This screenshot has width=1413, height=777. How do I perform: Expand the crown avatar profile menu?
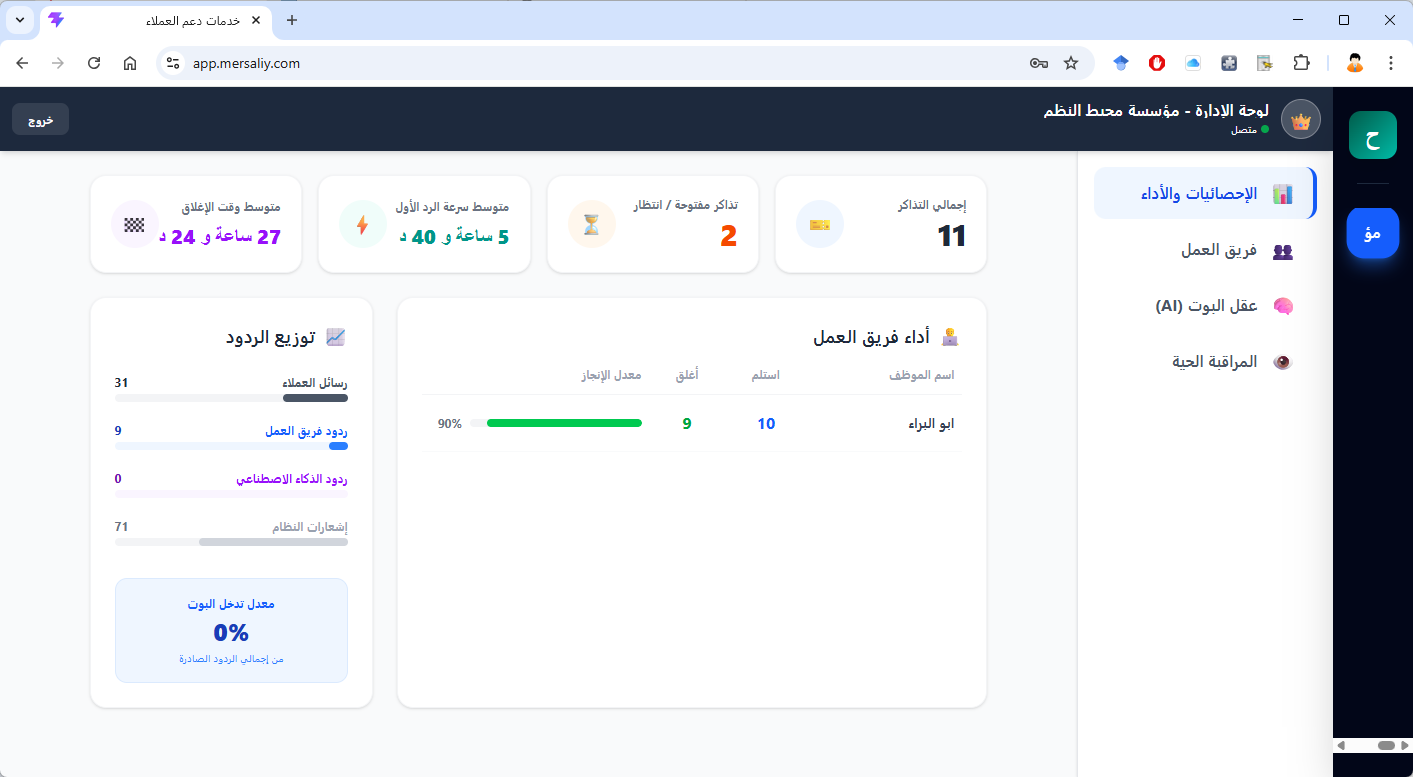point(1300,119)
